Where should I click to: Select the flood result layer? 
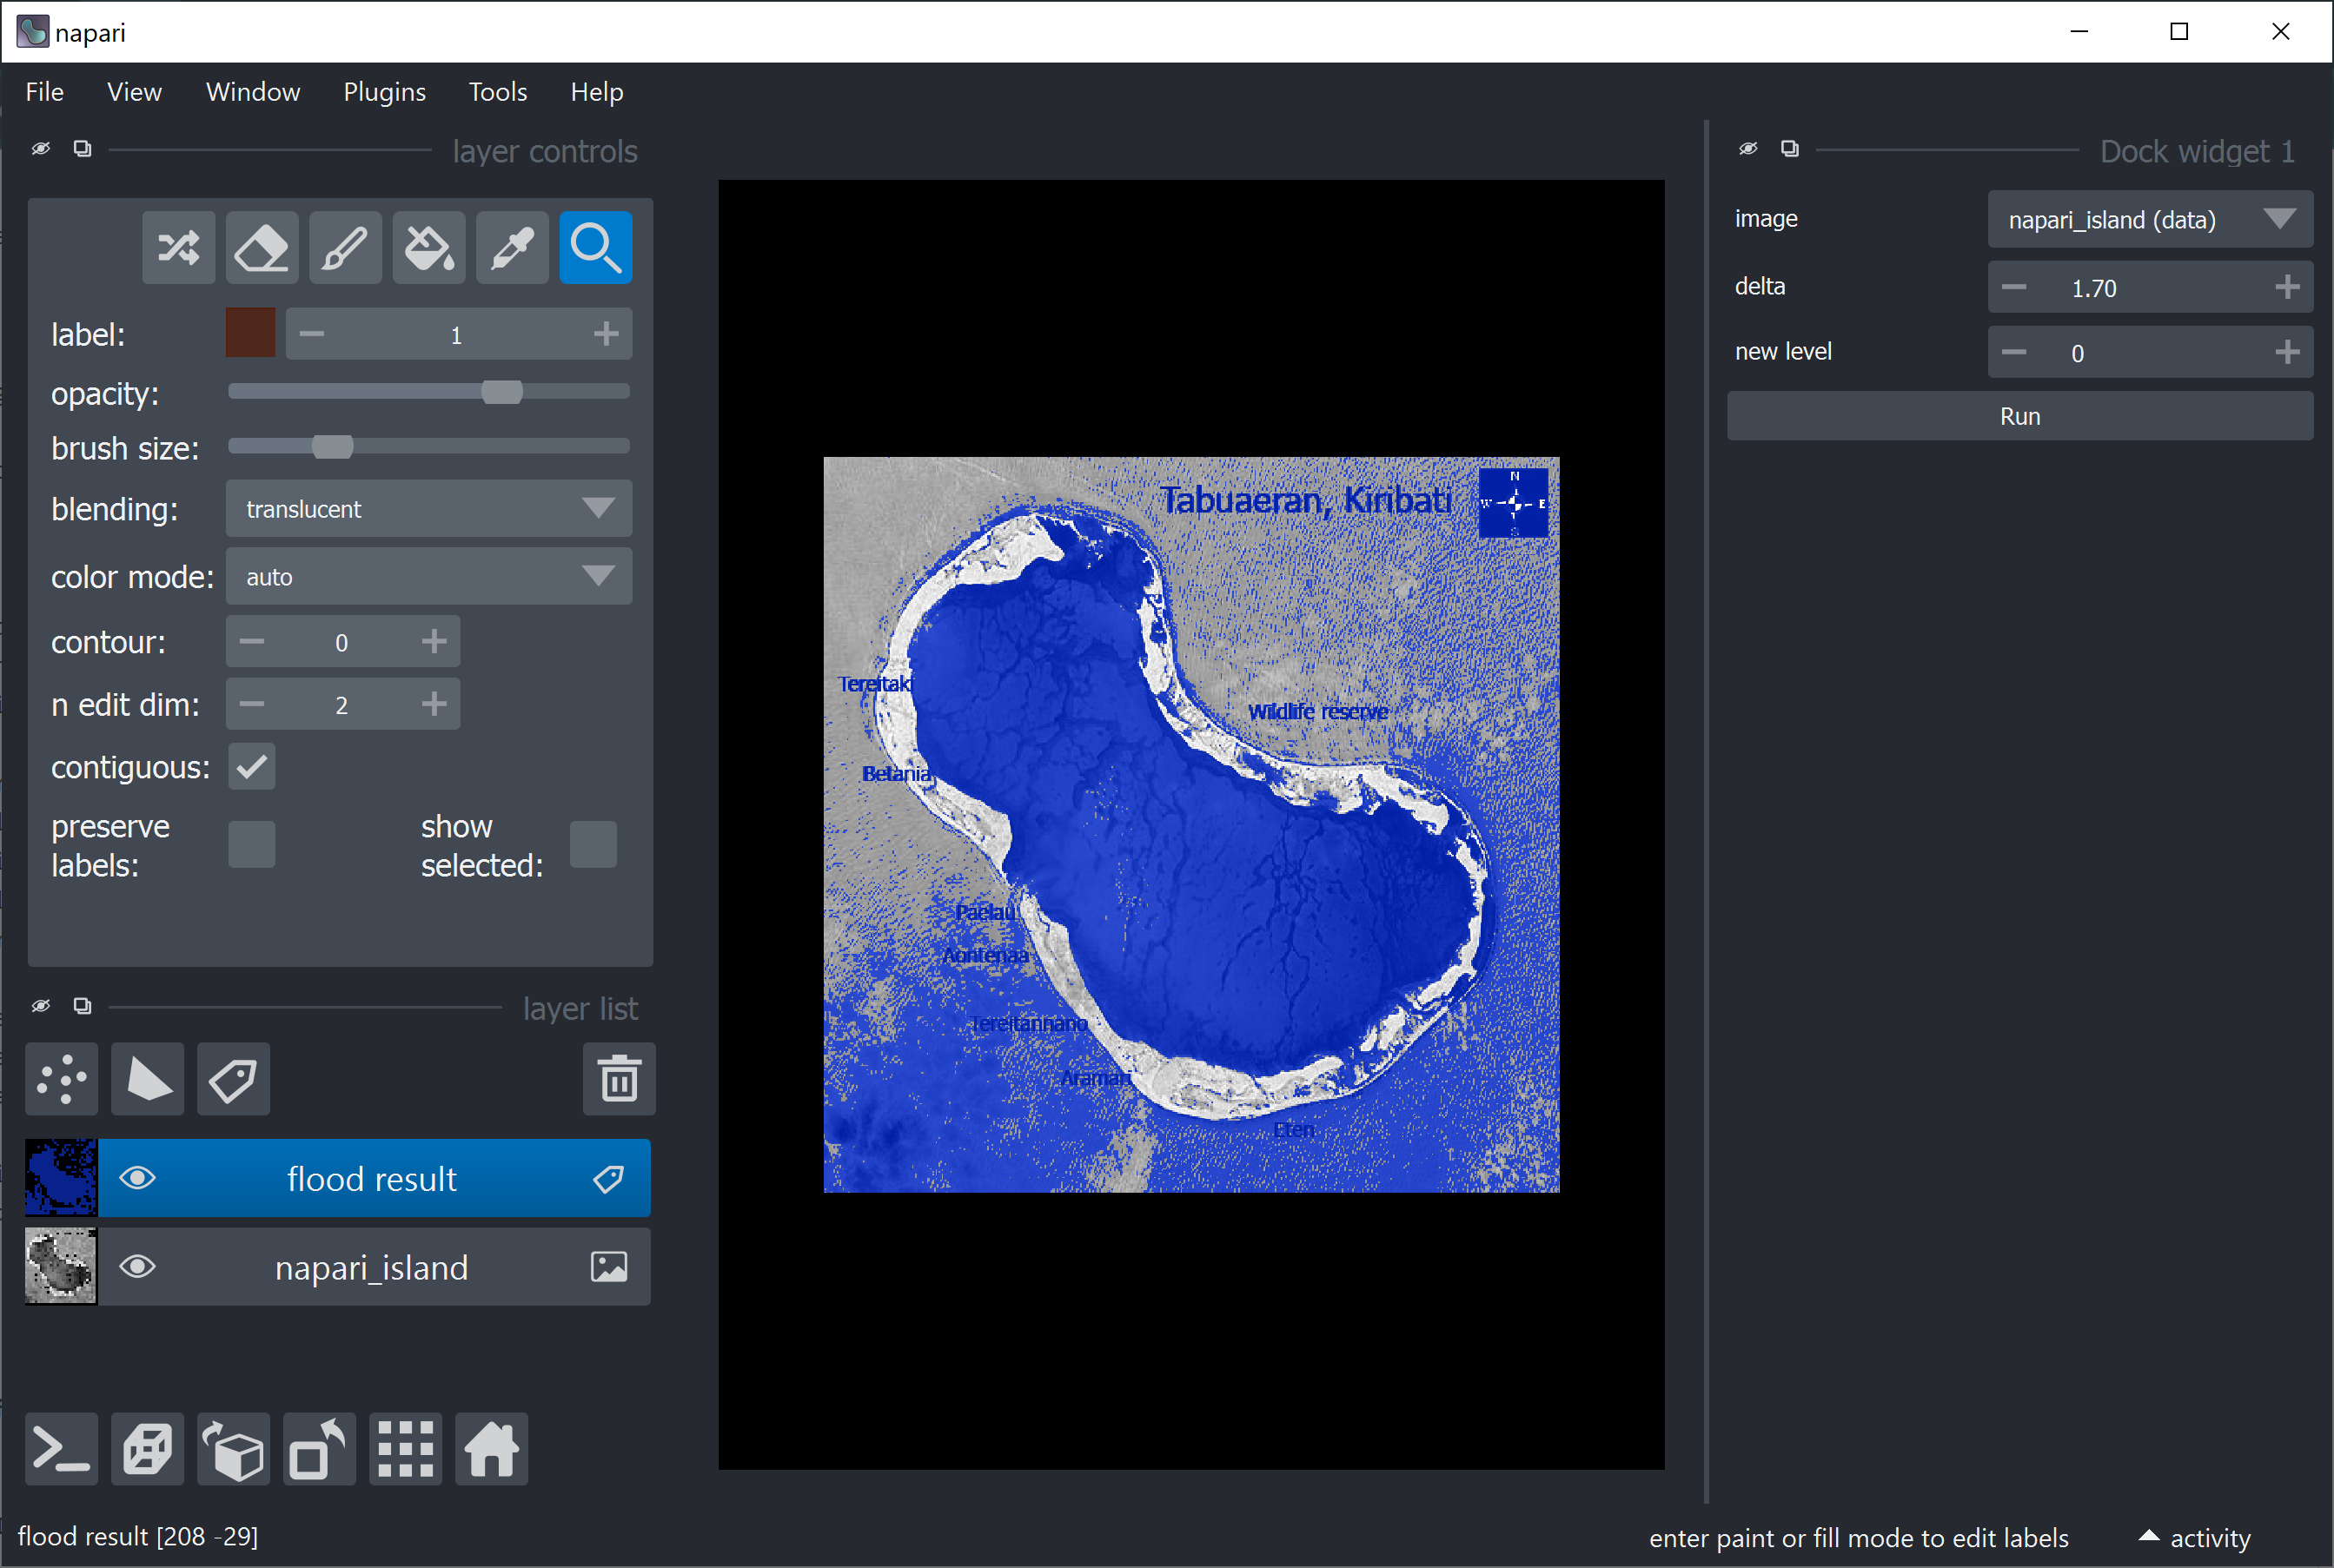pyautogui.click(x=372, y=1179)
